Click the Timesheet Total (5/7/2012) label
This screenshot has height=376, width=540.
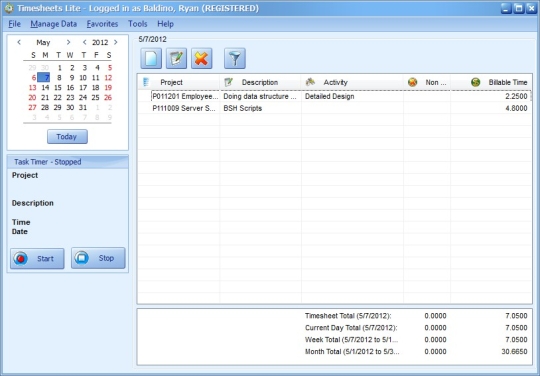(x=348, y=316)
